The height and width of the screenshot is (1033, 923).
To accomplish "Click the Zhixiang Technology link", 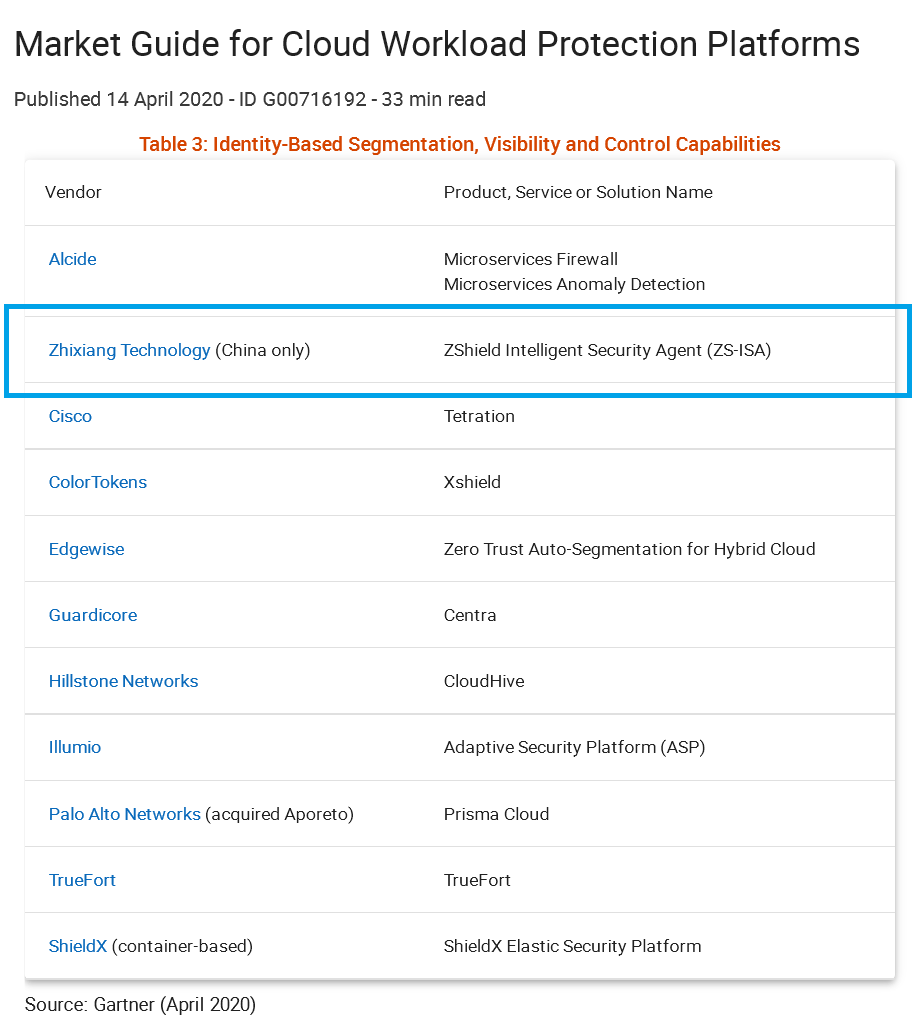I will pos(129,350).
